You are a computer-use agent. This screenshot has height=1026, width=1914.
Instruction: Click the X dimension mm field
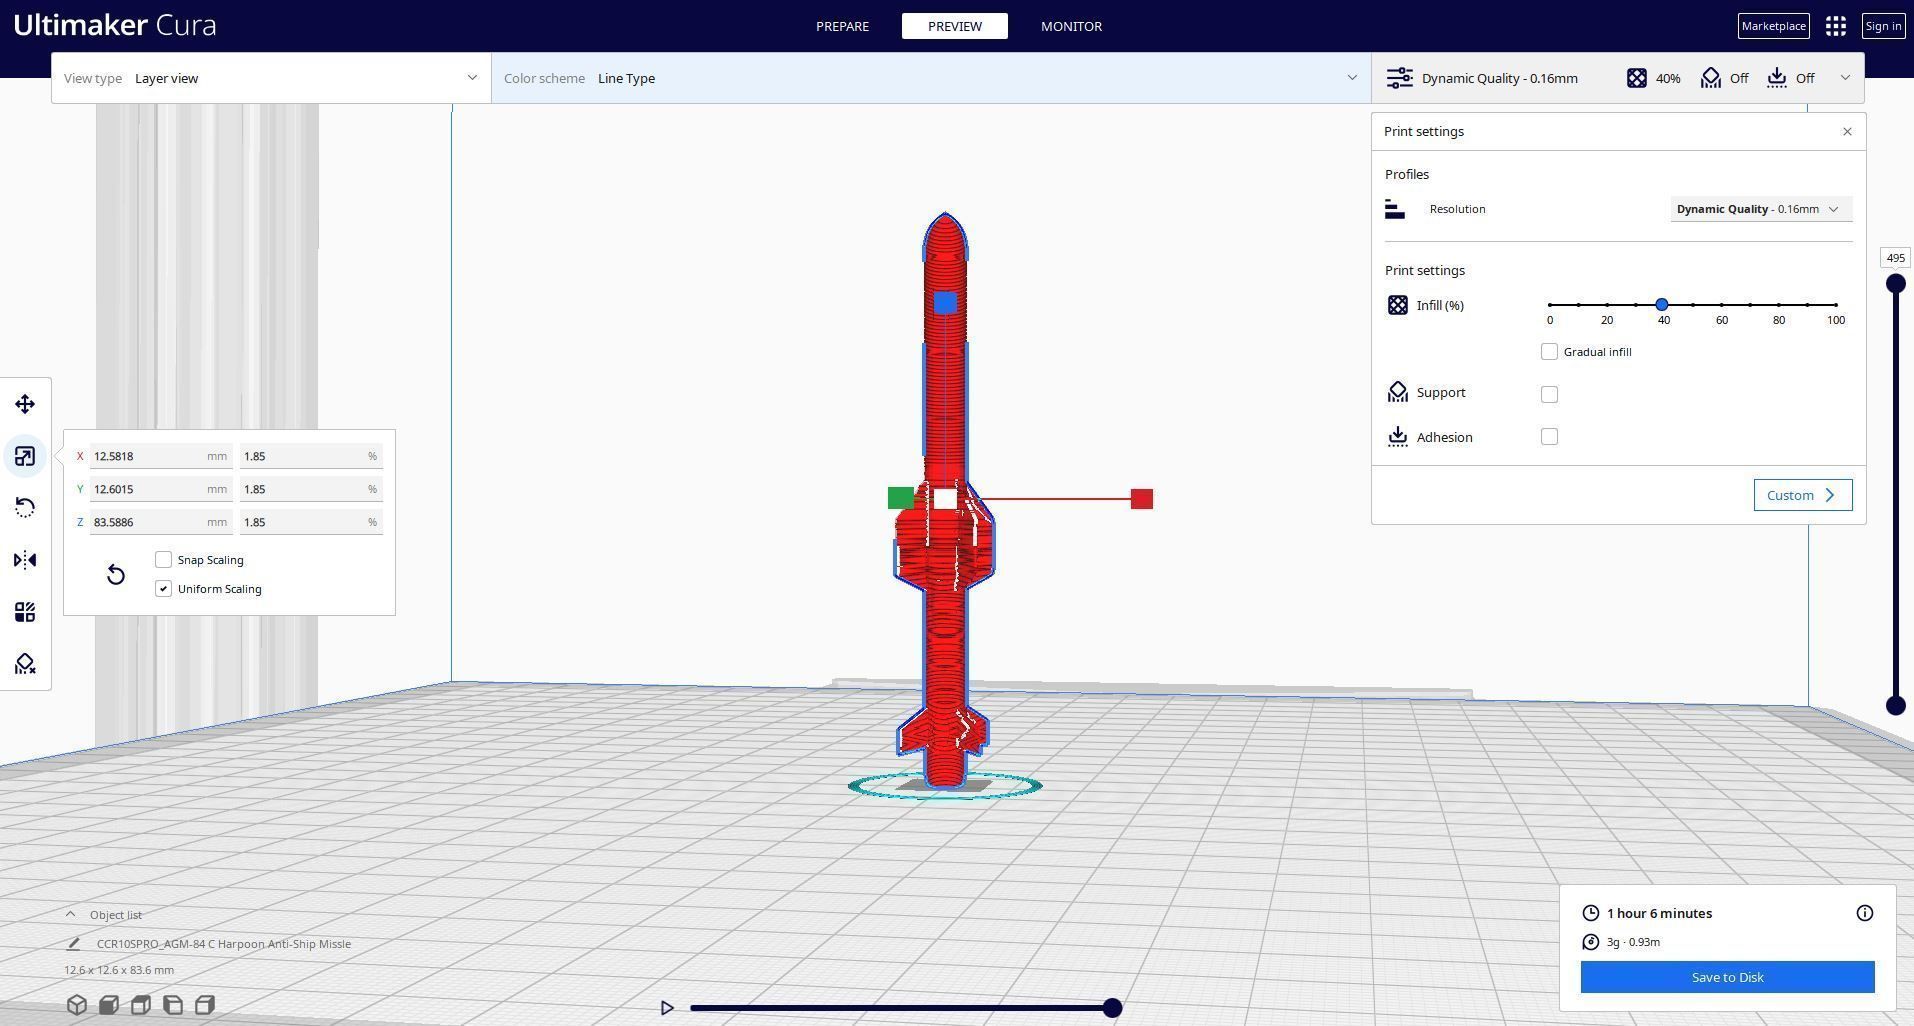click(161, 456)
